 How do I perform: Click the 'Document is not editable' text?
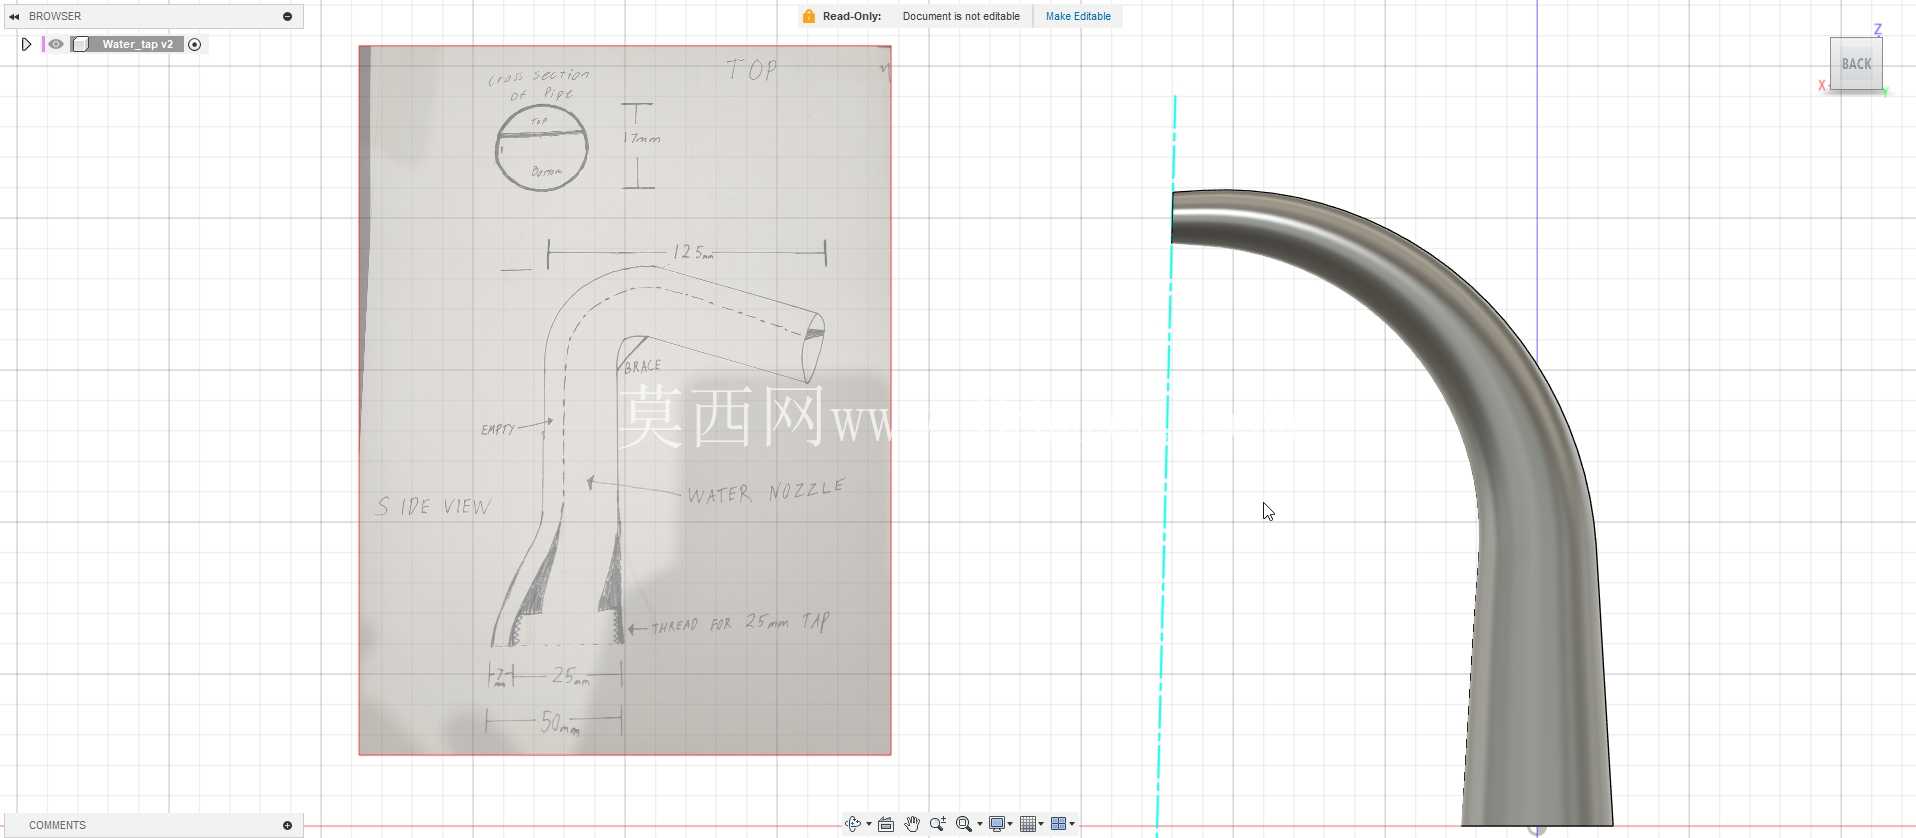point(961,16)
